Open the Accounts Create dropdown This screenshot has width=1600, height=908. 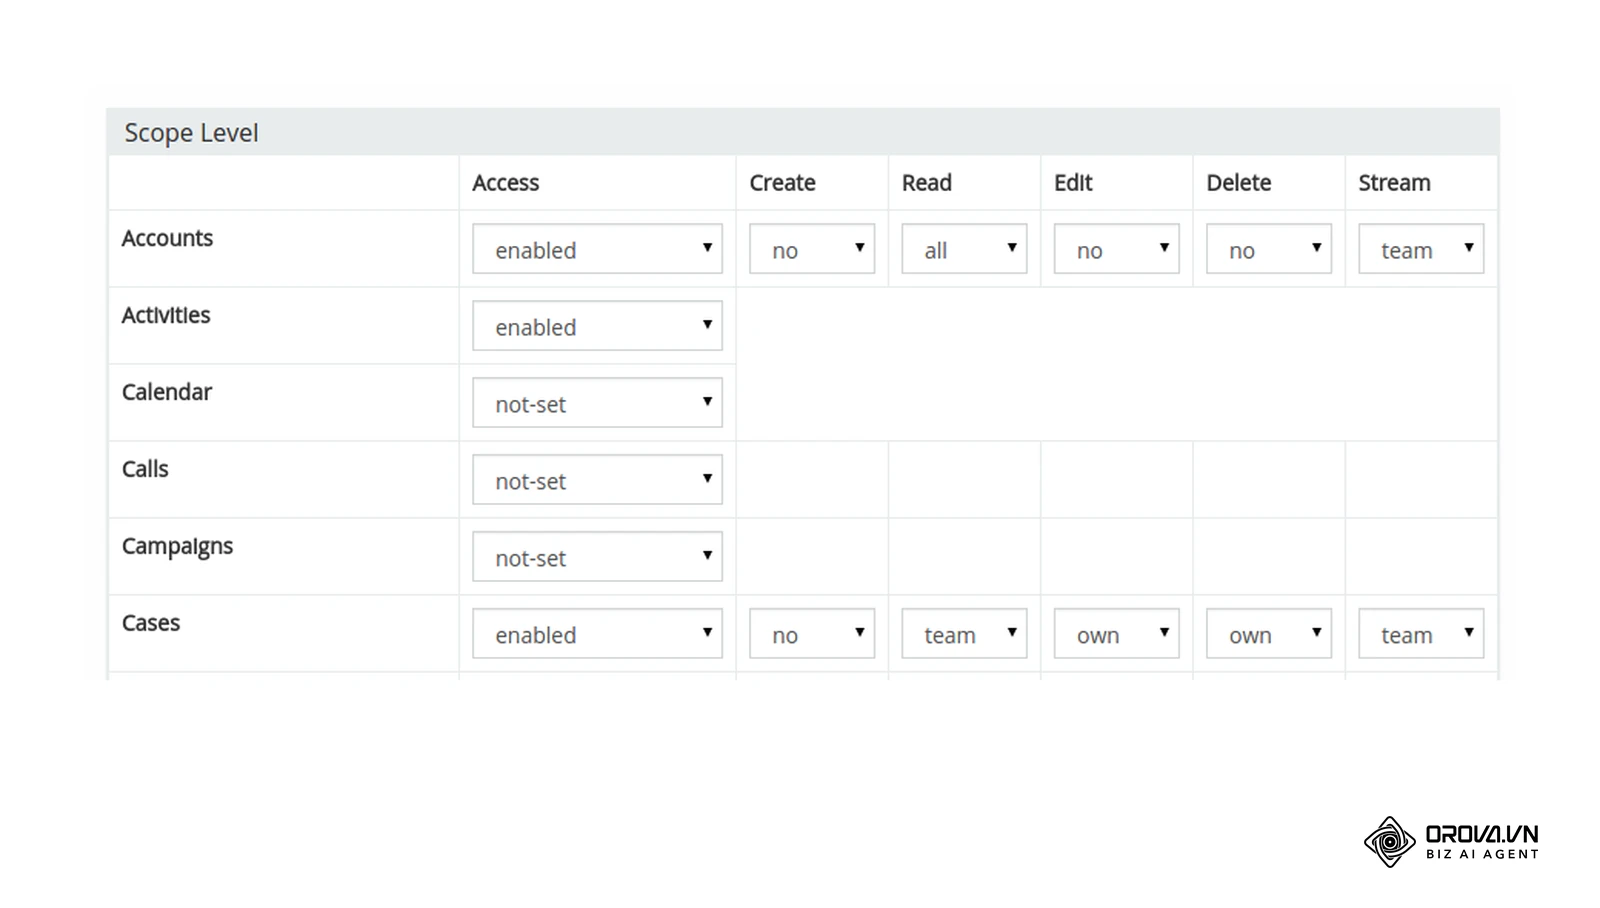coord(812,249)
